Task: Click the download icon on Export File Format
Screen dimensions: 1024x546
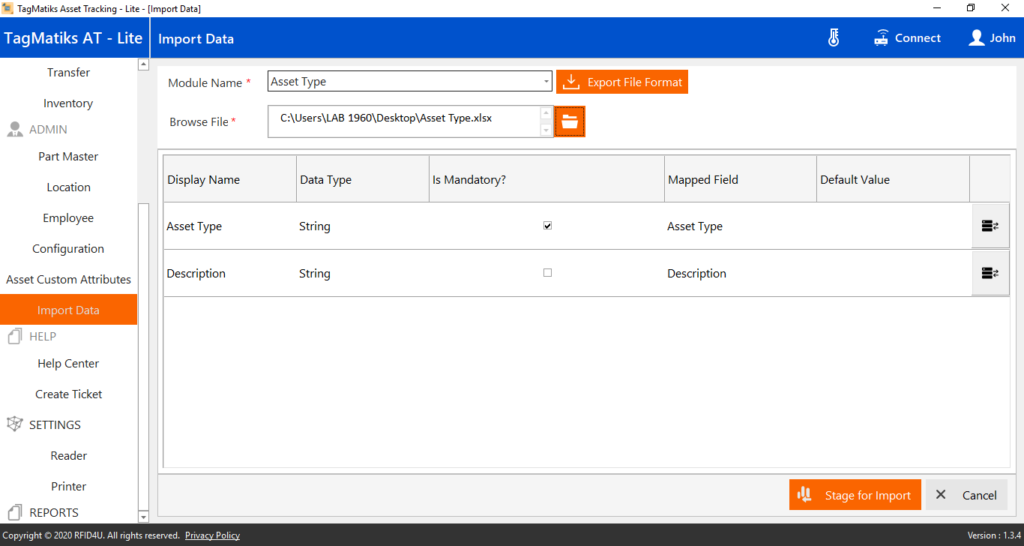Action: tap(571, 82)
